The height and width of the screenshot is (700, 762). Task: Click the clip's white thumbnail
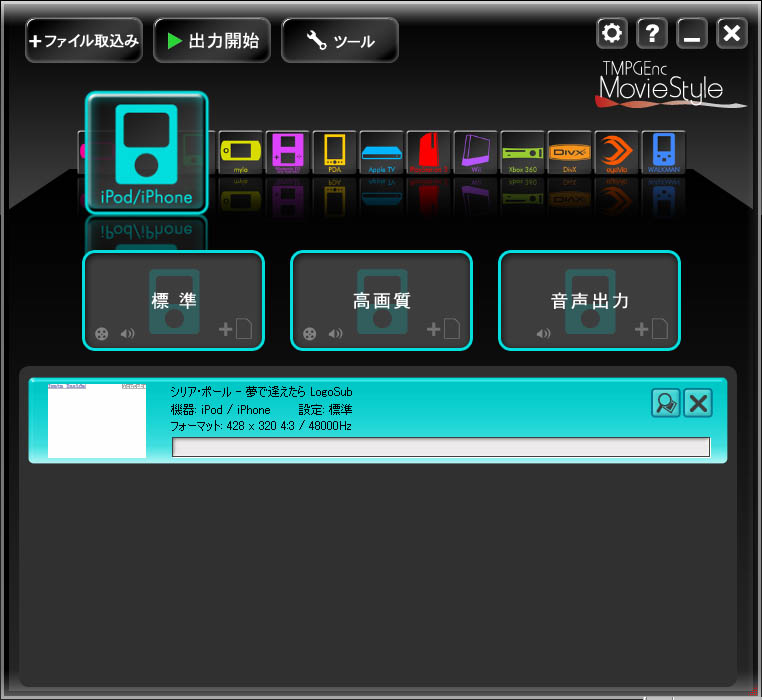click(x=97, y=420)
